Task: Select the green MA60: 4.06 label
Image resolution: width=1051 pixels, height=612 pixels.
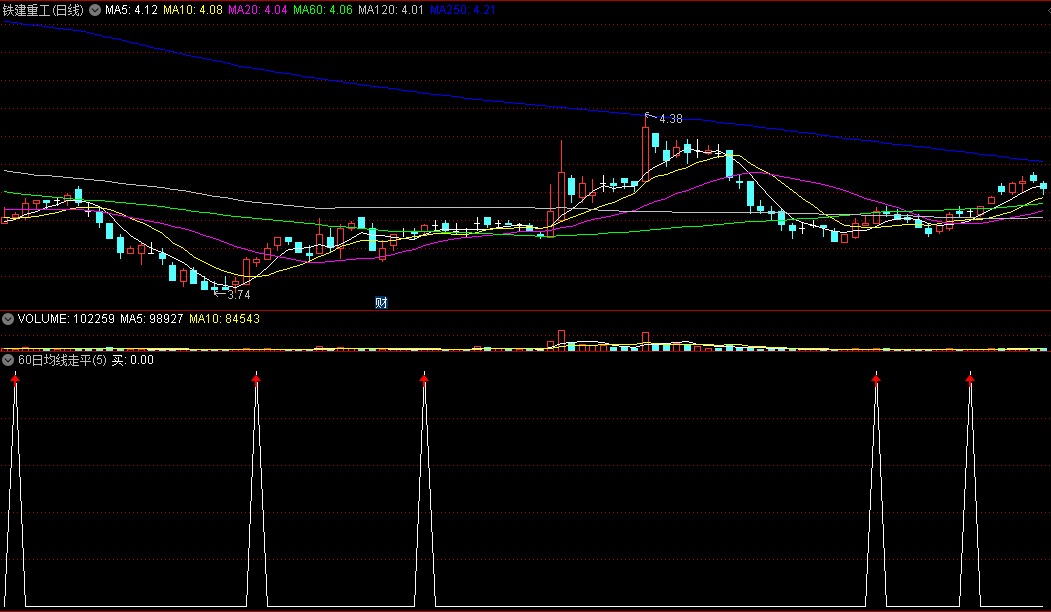Action: point(323,10)
